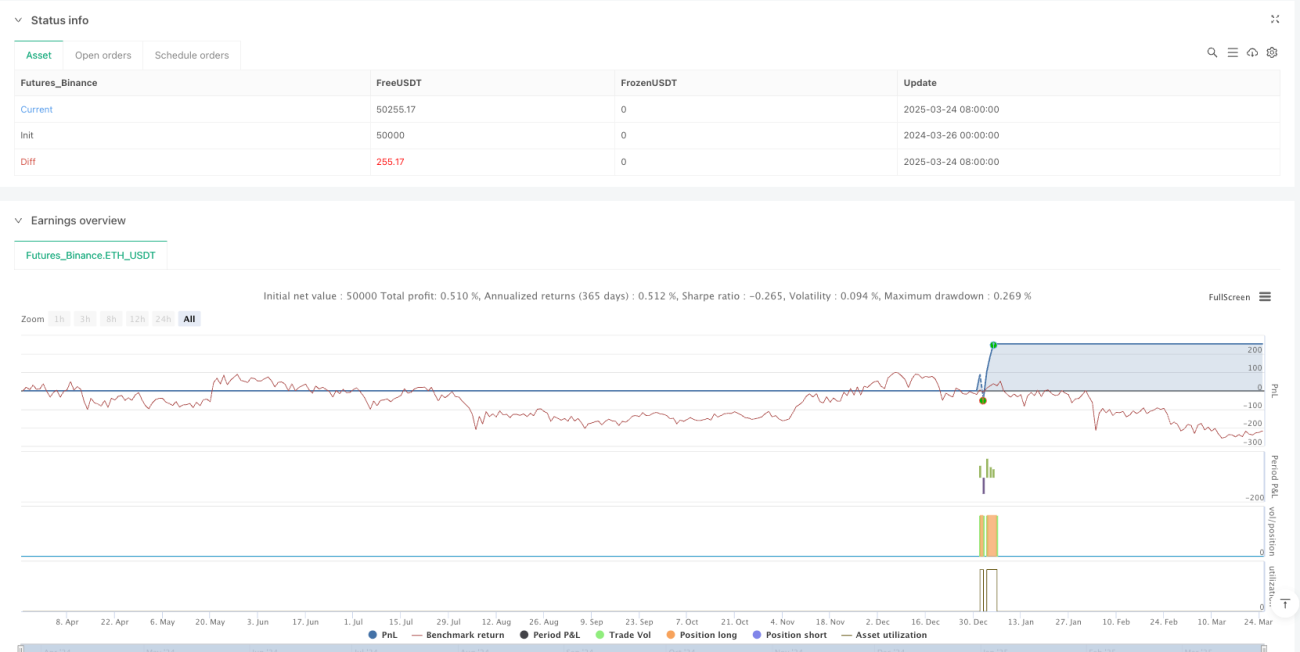
Task: Click the floating scroll-to-top button at bottom right
Action: pyautogui.click(x=1286, y=605)
